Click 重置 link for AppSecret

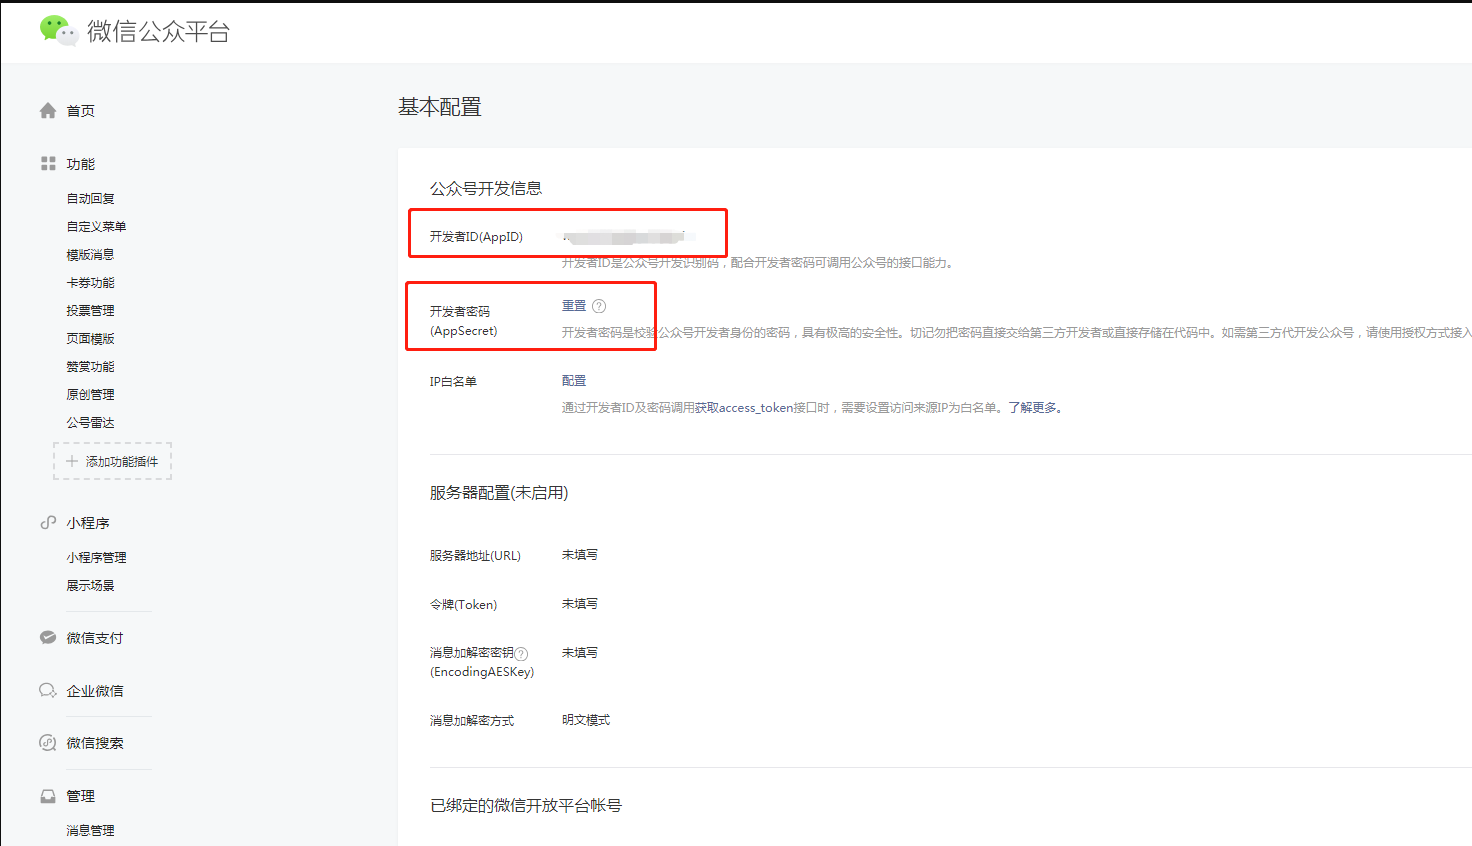point(574,306)
